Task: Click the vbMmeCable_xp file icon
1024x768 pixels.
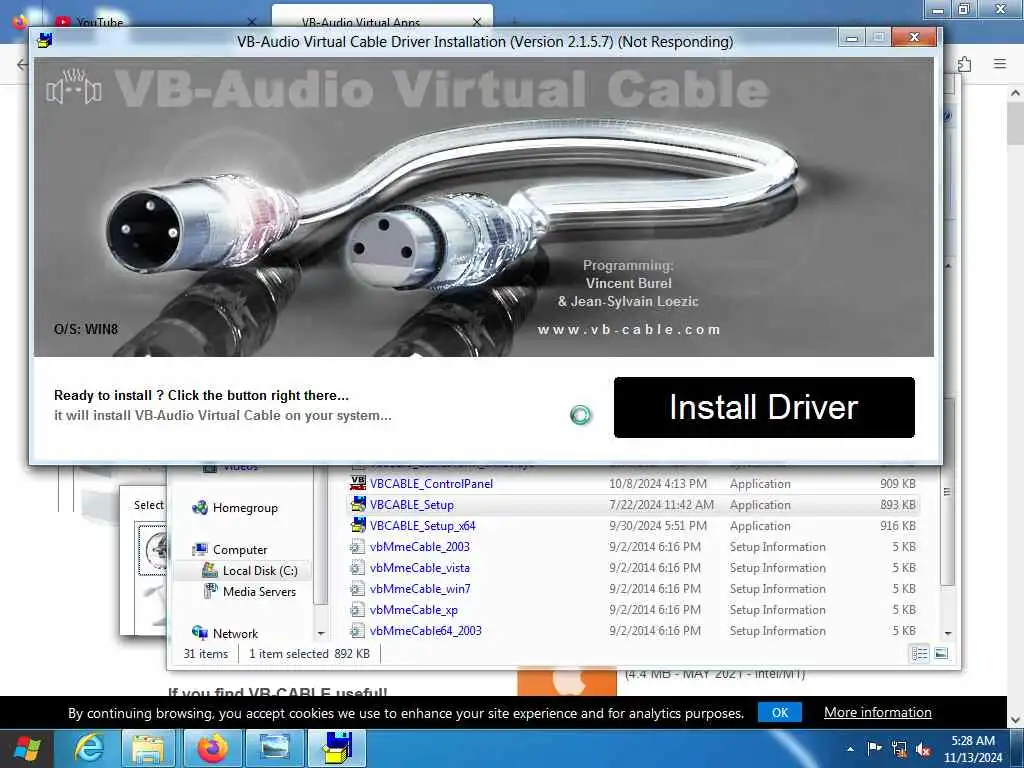Action: click(x=357, y=609)
